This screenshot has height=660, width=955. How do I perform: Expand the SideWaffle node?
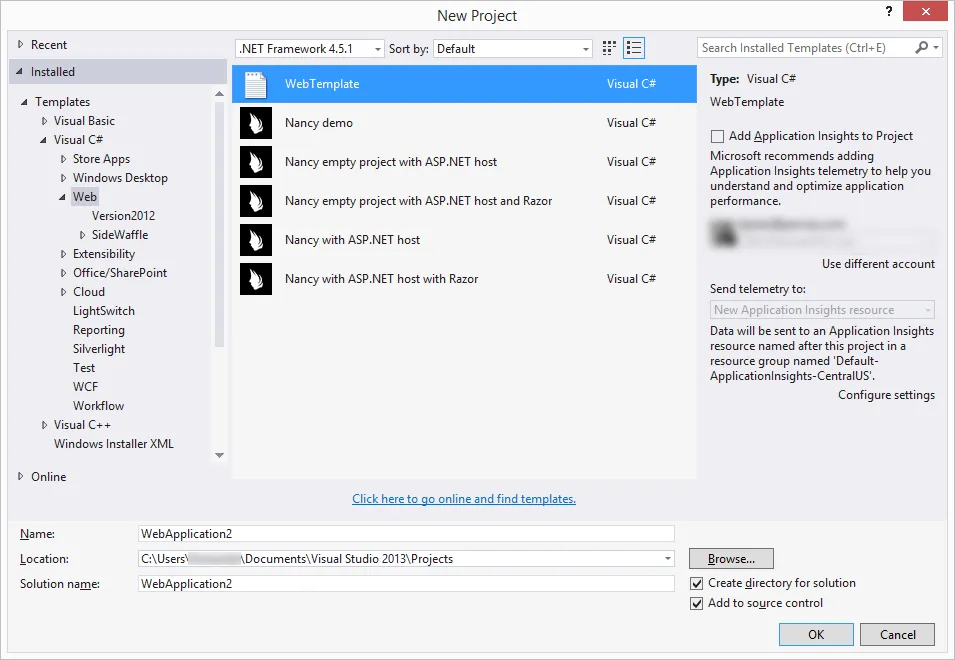coord(82,235)
